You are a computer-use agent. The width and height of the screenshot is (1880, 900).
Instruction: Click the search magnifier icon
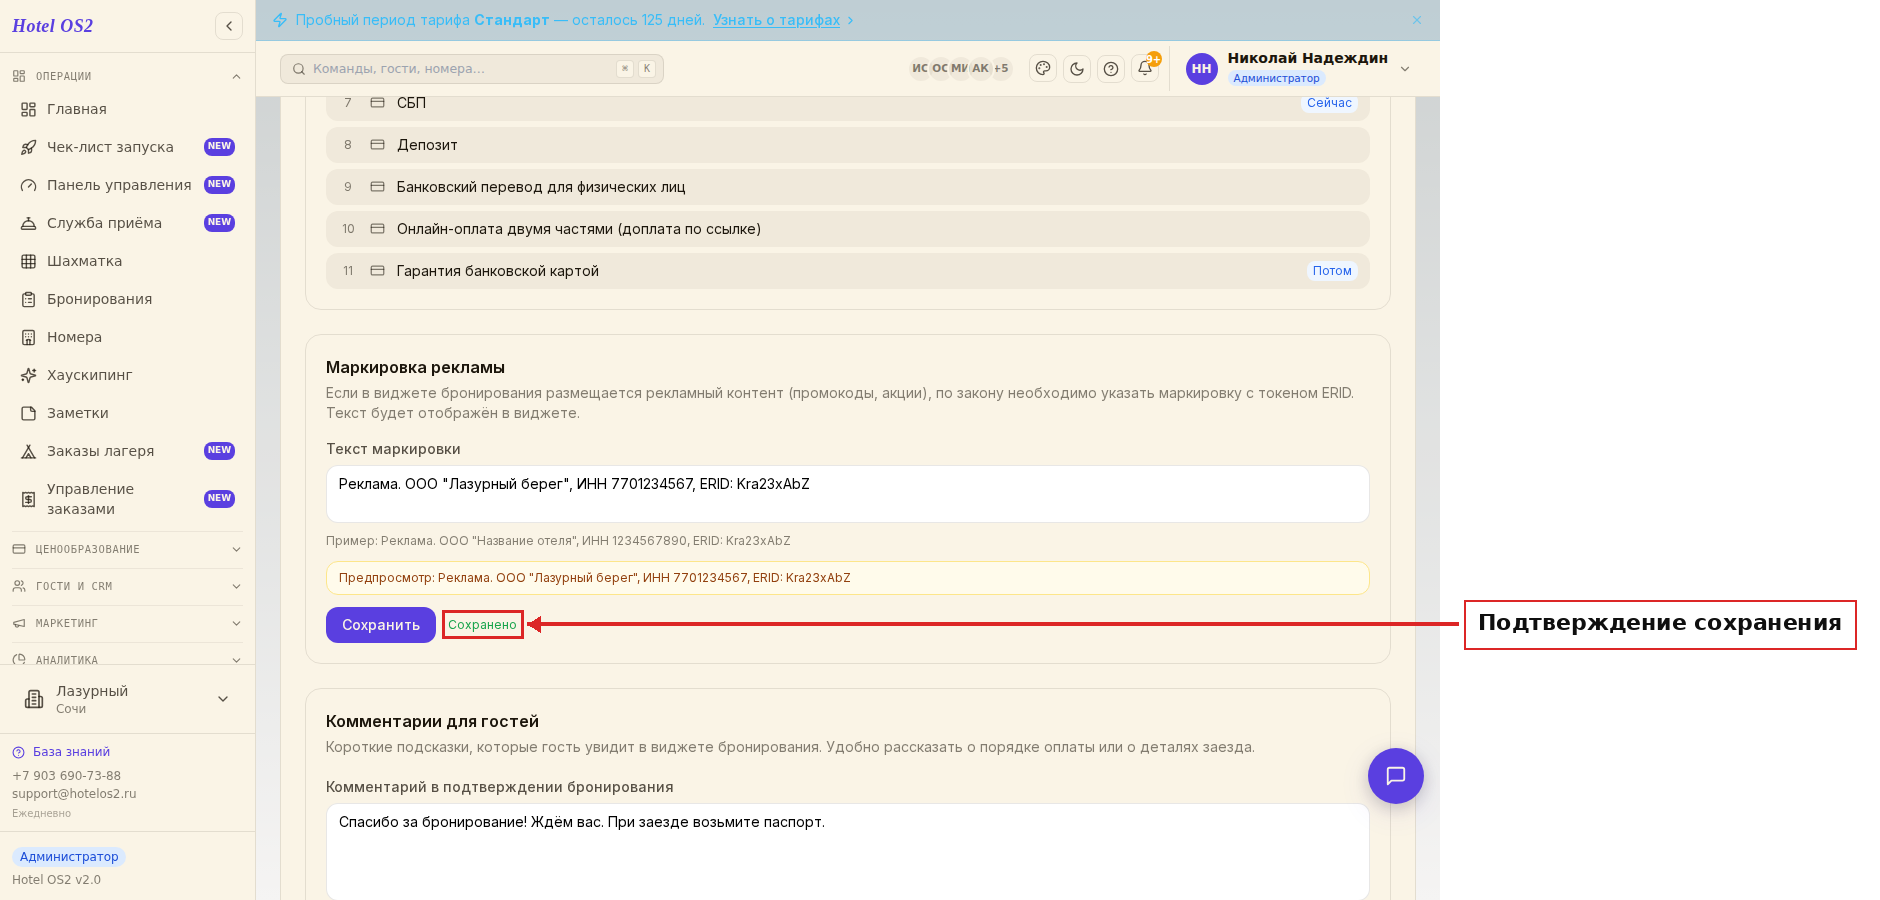coord(299,69)
